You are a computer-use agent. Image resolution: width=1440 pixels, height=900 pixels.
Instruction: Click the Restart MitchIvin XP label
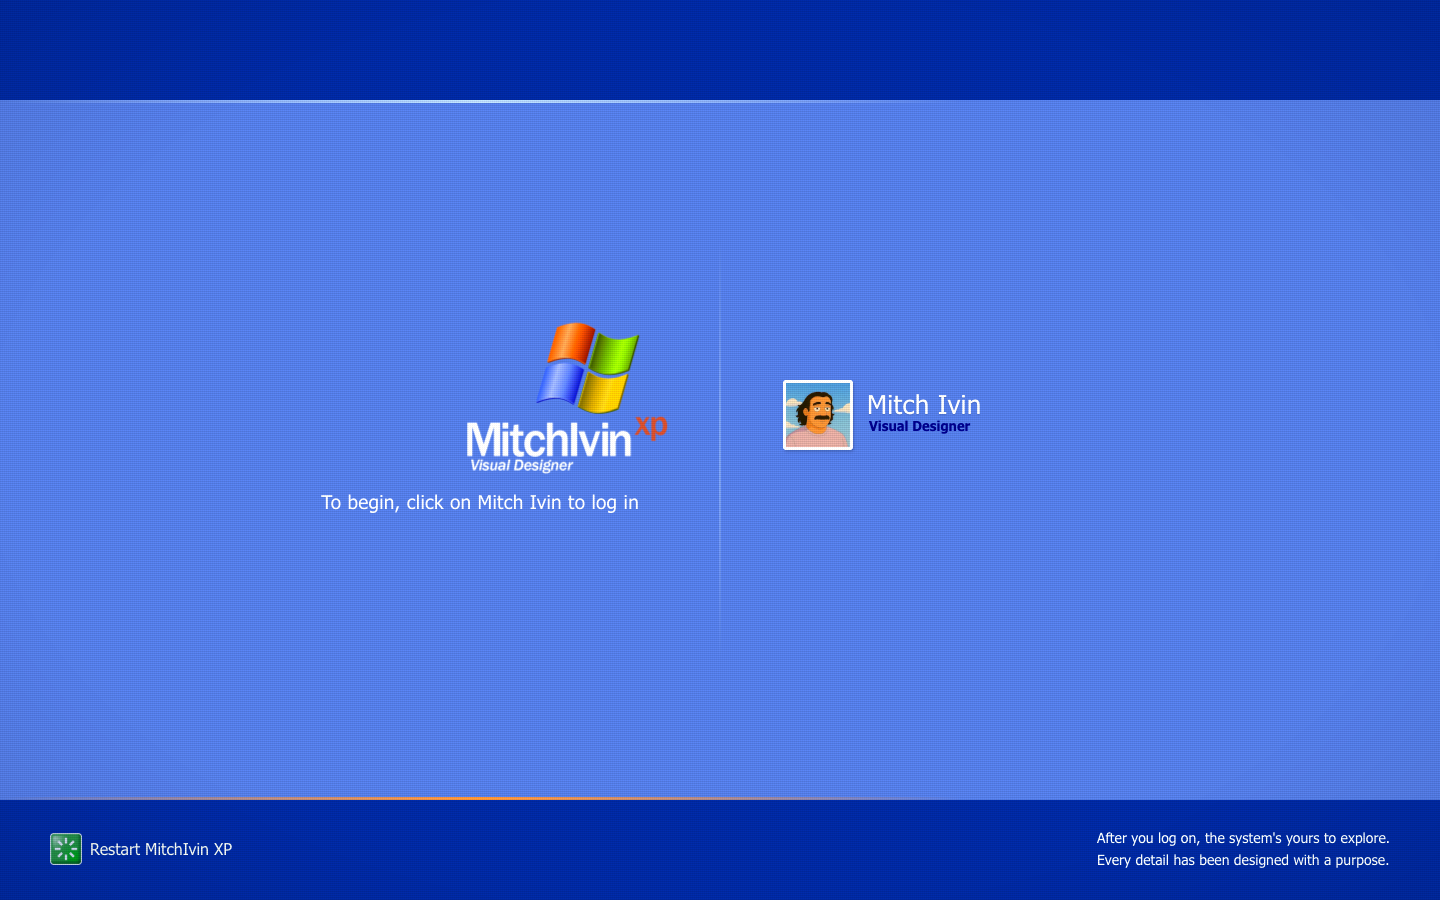[161, 849]
